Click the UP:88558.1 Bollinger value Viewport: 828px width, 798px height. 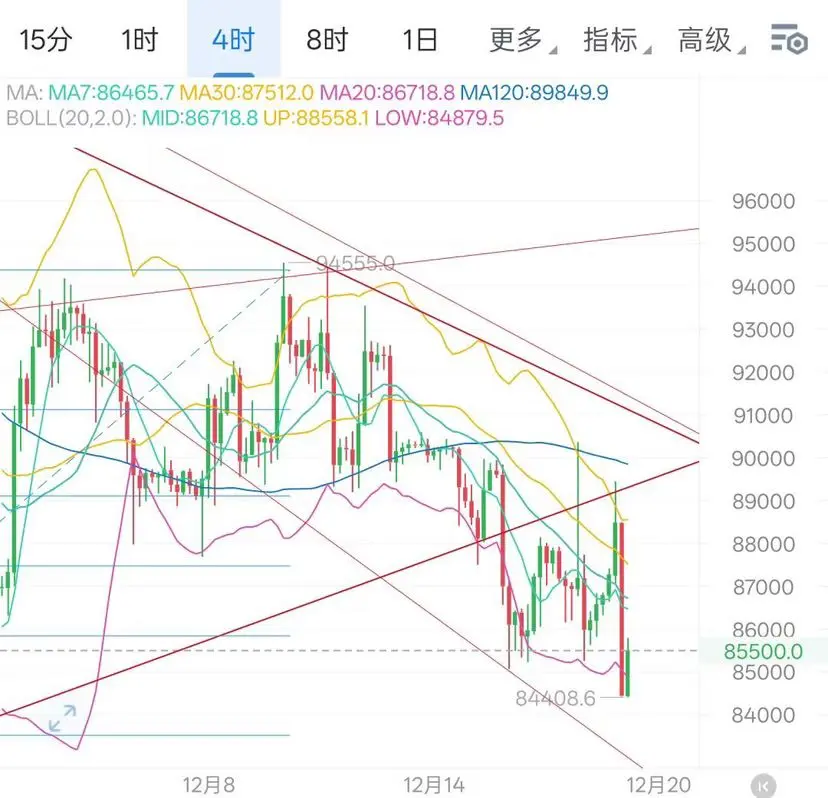click(316, 117)
